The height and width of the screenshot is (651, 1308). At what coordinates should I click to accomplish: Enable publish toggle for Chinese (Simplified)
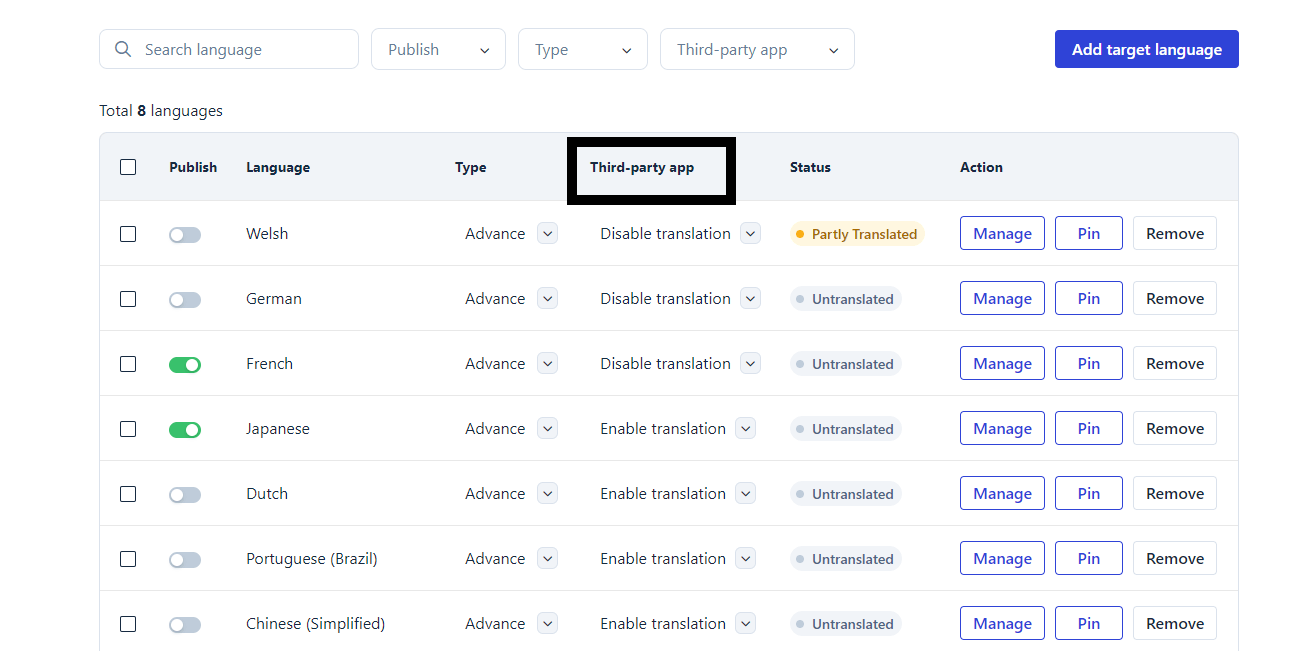pyautogui.click(x=185, y=625)
